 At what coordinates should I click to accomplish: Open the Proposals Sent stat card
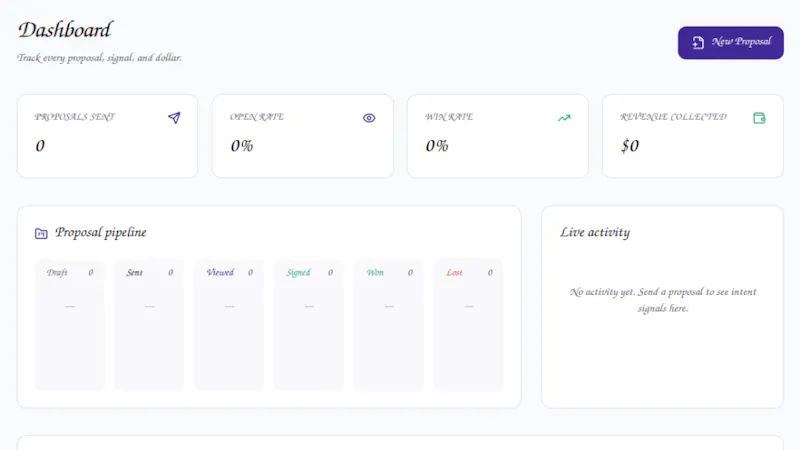tap(108, 136)
